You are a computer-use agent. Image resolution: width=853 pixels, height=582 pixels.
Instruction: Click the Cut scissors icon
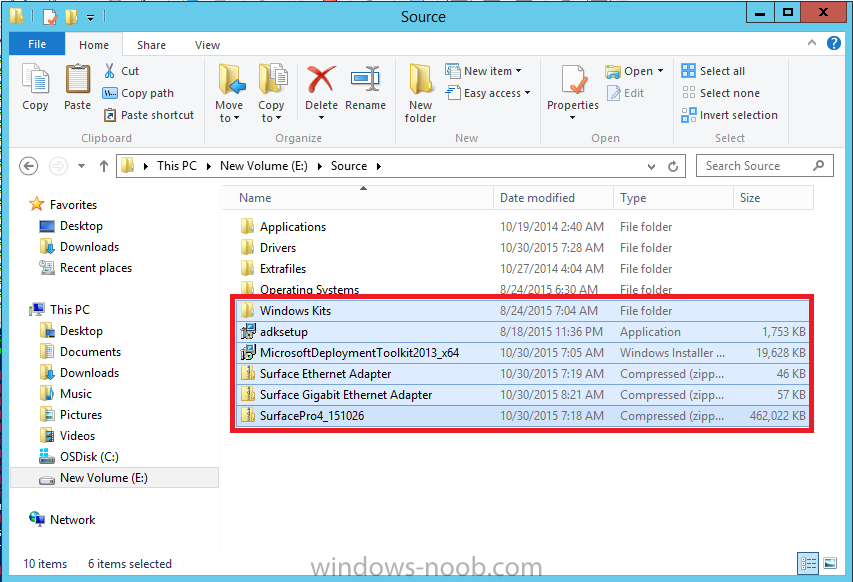click(109, 71)
